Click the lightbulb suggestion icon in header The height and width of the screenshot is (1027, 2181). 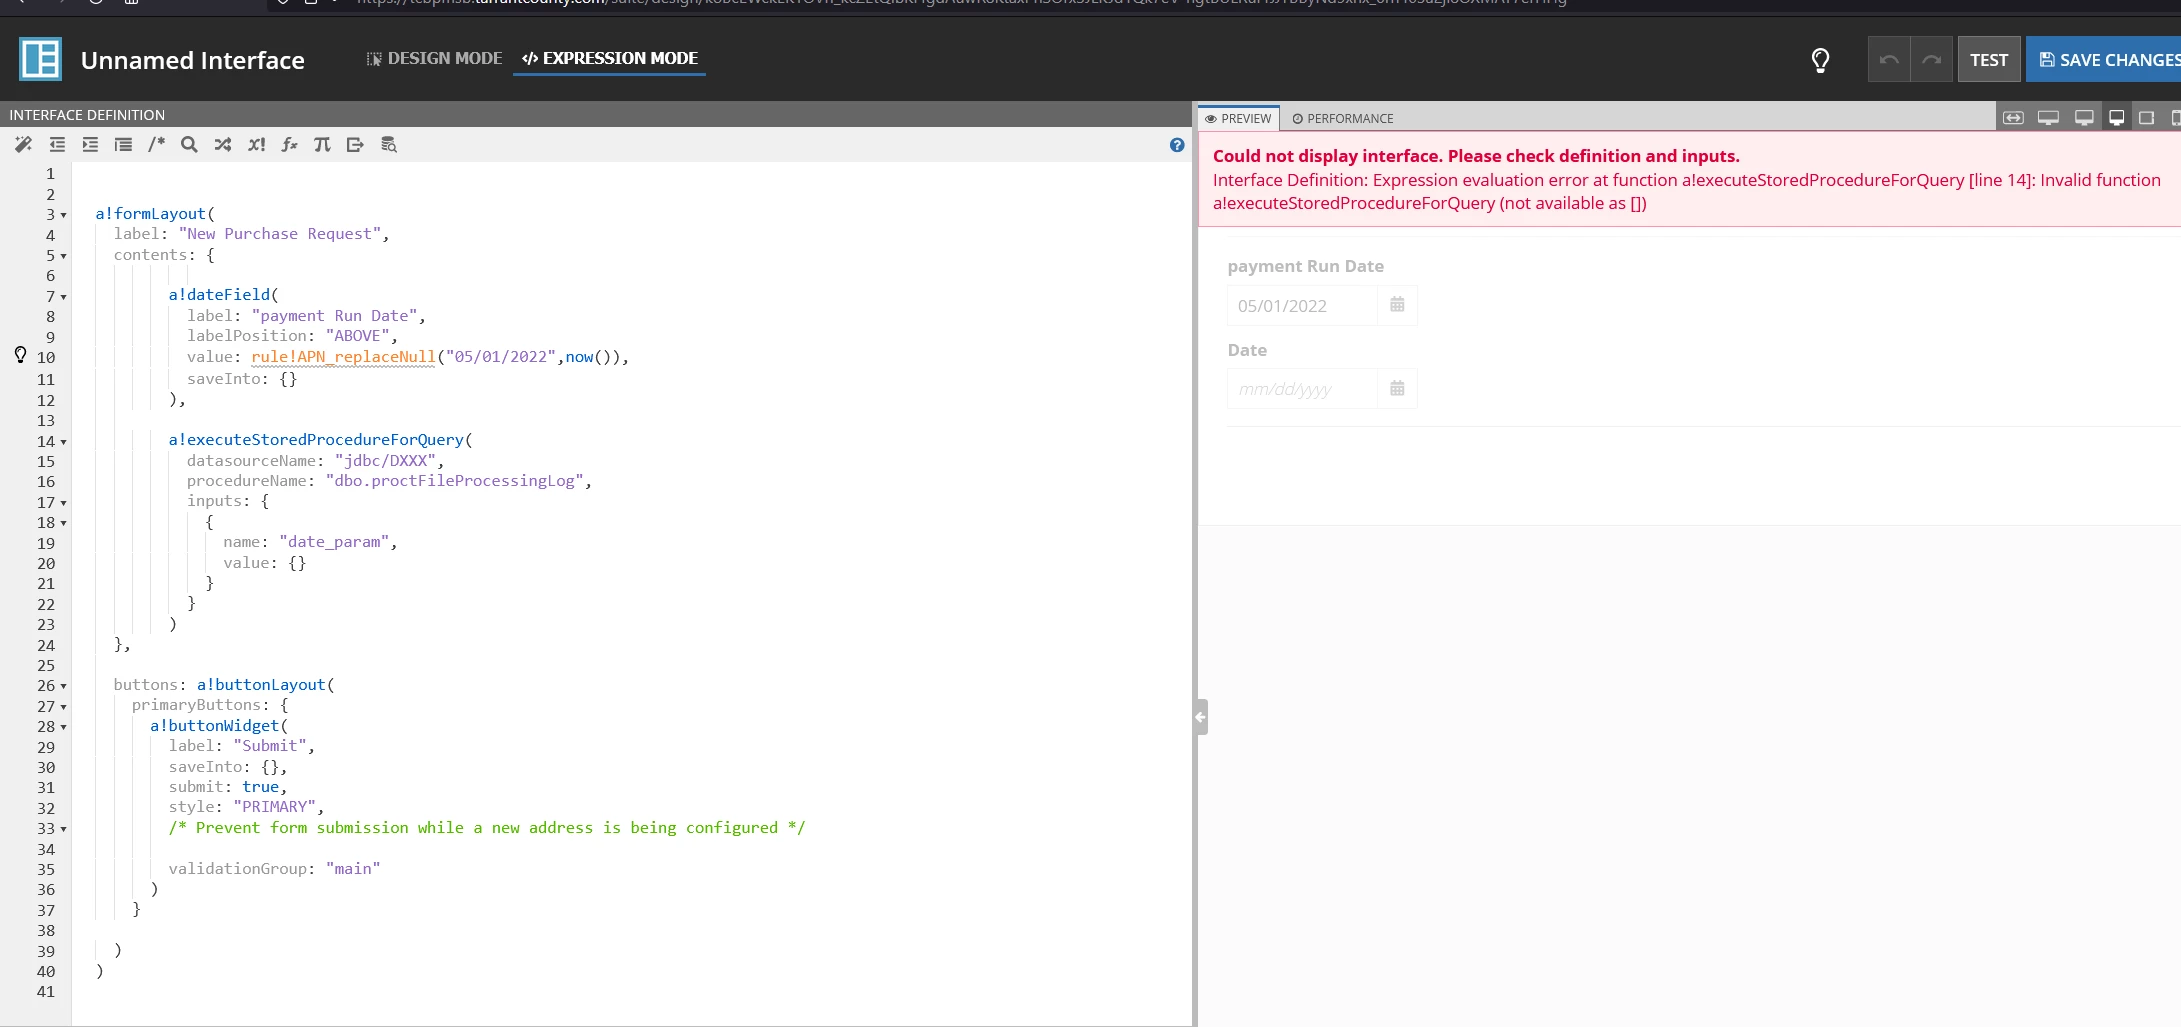(1820, 61)
